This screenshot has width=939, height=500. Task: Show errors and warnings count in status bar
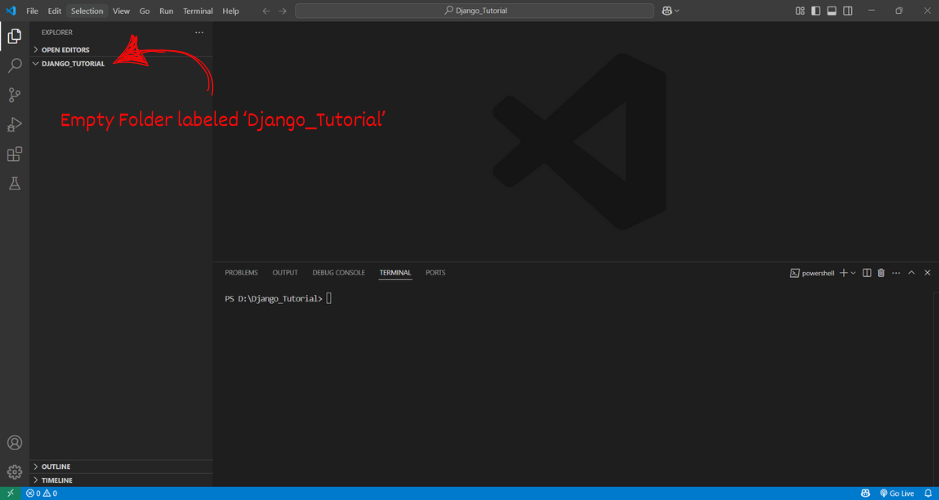41,493
